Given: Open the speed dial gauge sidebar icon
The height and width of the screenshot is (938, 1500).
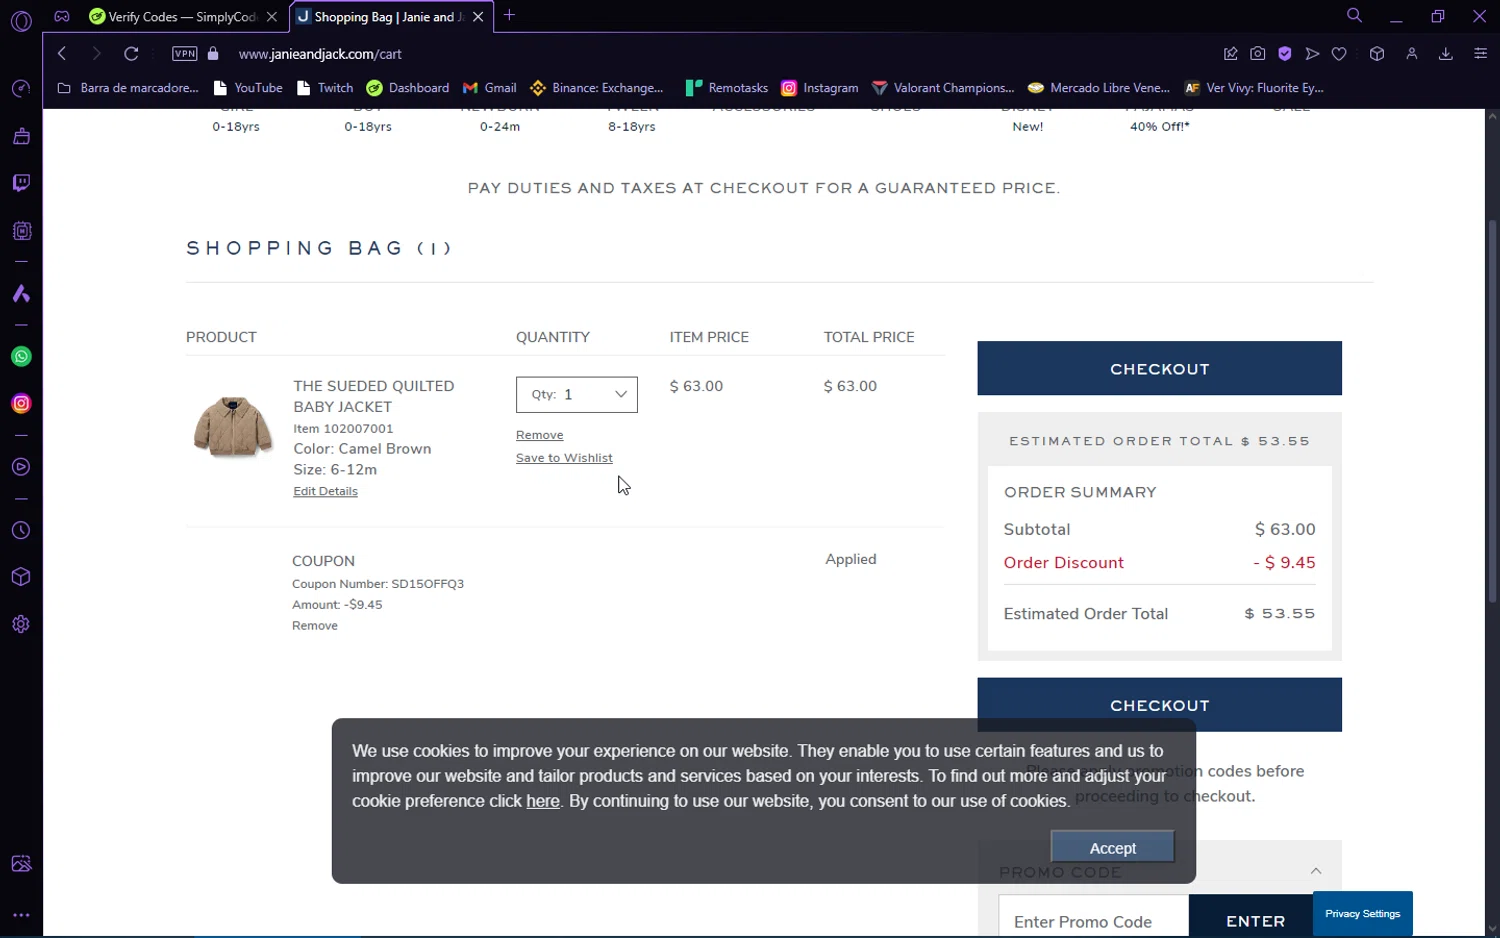Looking at the screenshot, I should [21, 89].
